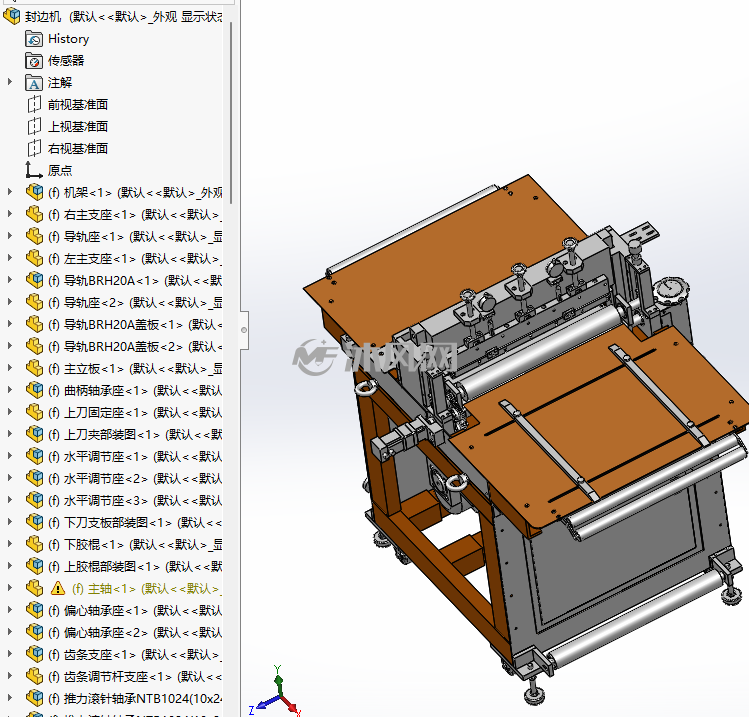Click the 导轨BRH20A盖板<2> part icon

tap(34, 346)
